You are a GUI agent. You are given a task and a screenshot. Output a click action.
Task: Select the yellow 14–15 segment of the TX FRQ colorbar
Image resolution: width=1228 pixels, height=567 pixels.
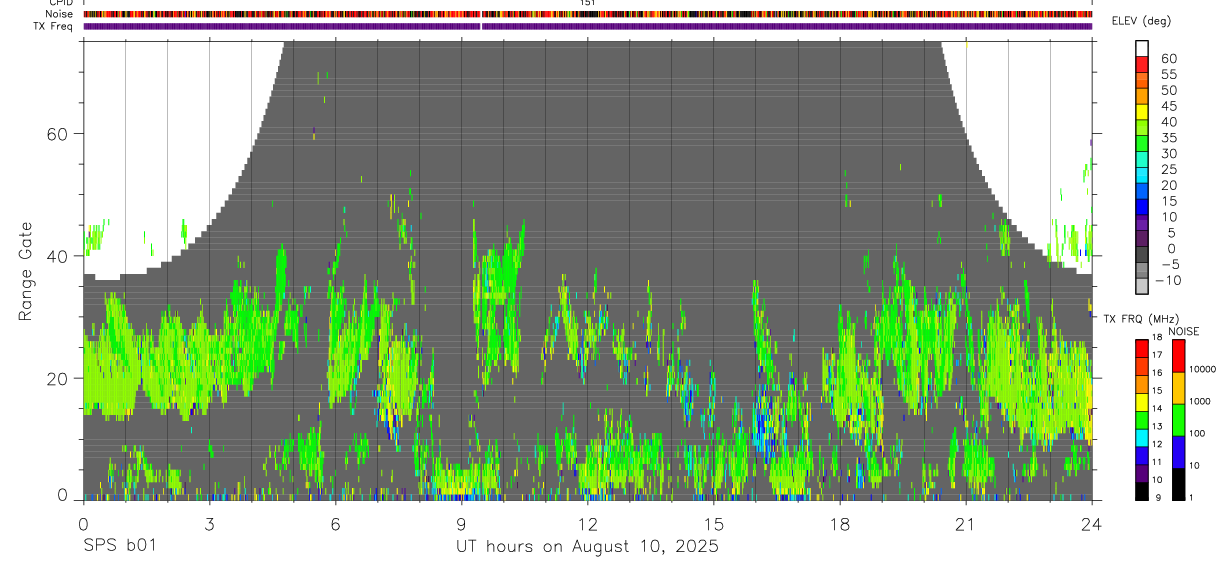pos(1142,402)
